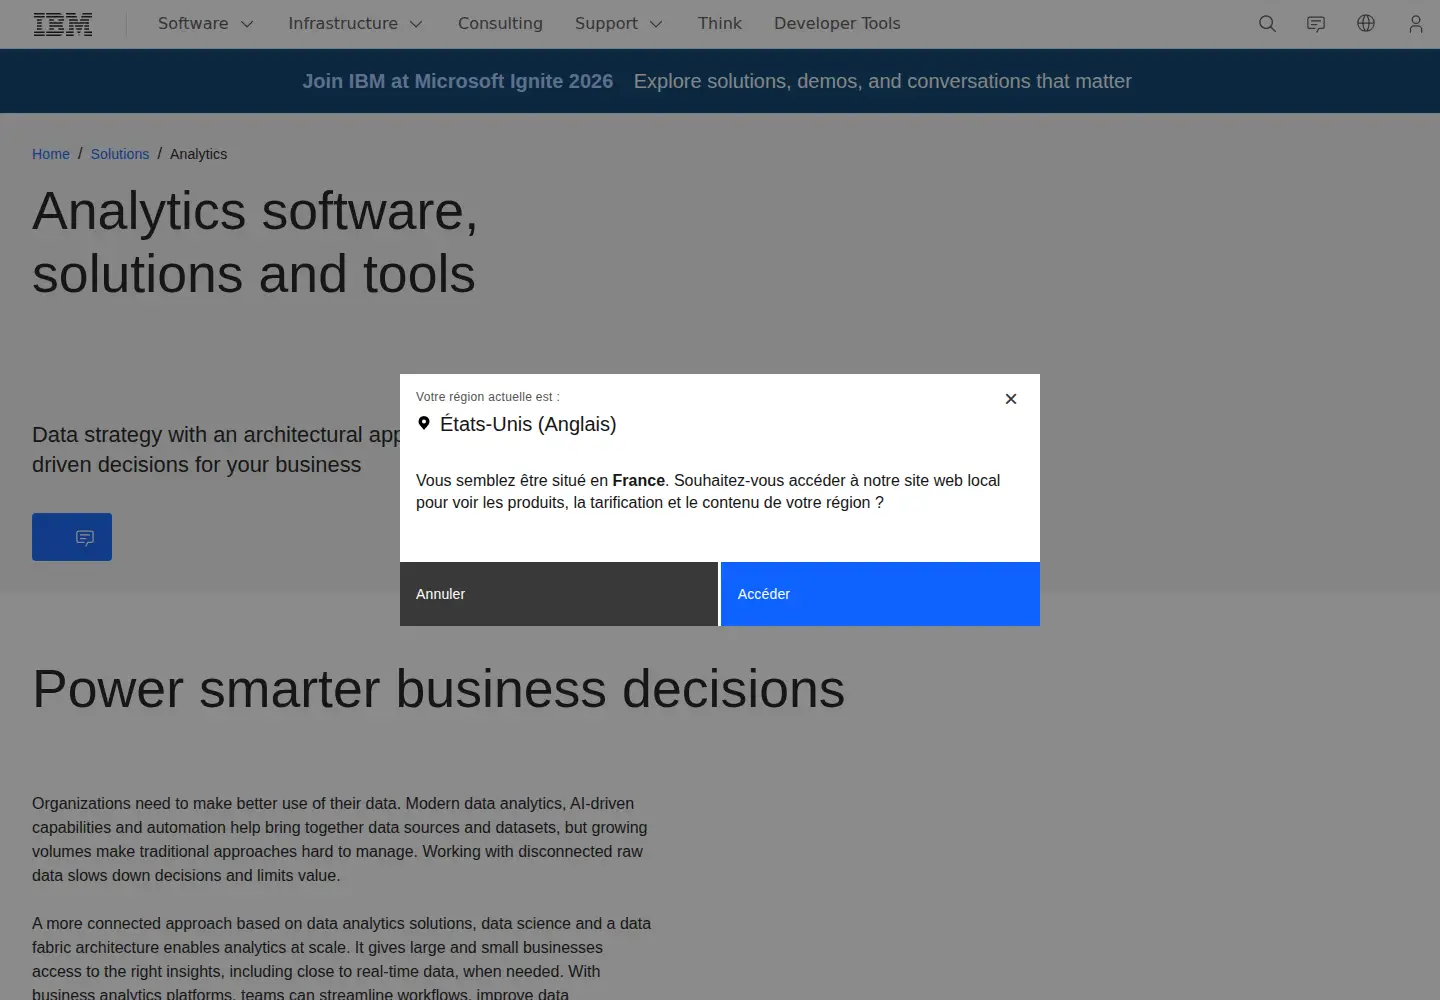The width and height of the screenshot is (1440, 1000).
Task: Click the location pin icon in dialog
Action: (424, 423)
